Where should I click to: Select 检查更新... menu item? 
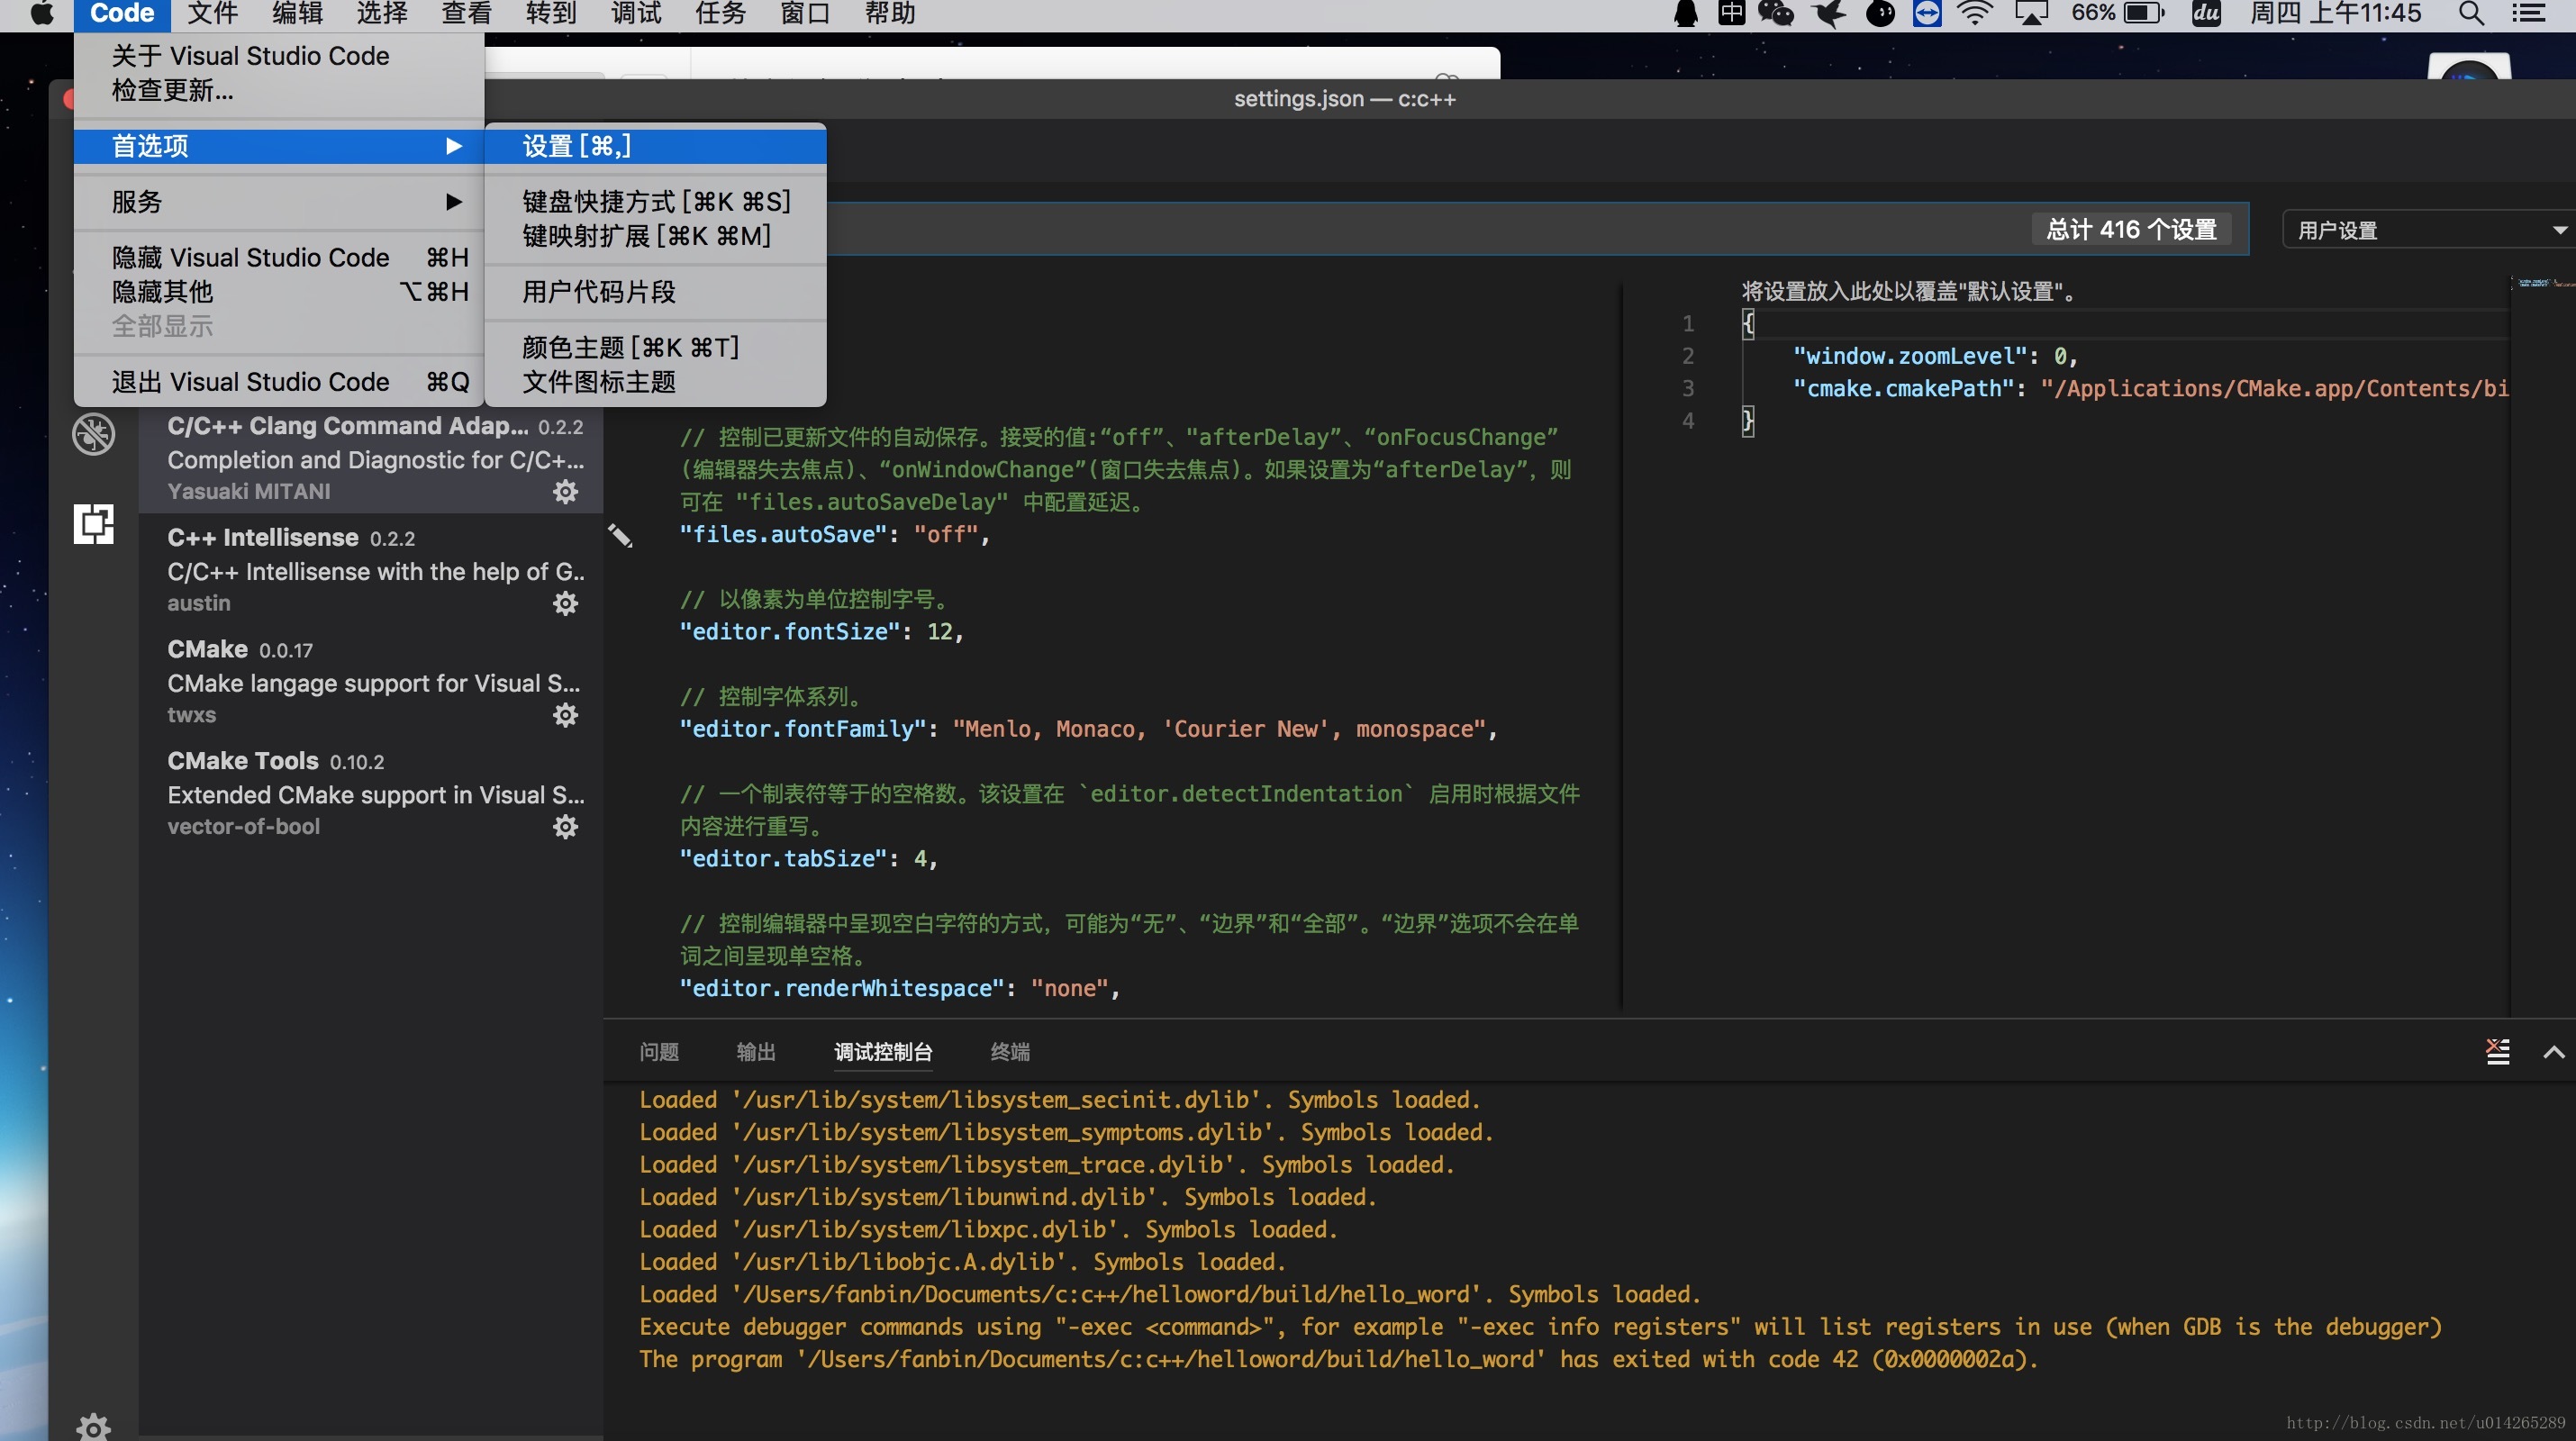click(279, 90)
